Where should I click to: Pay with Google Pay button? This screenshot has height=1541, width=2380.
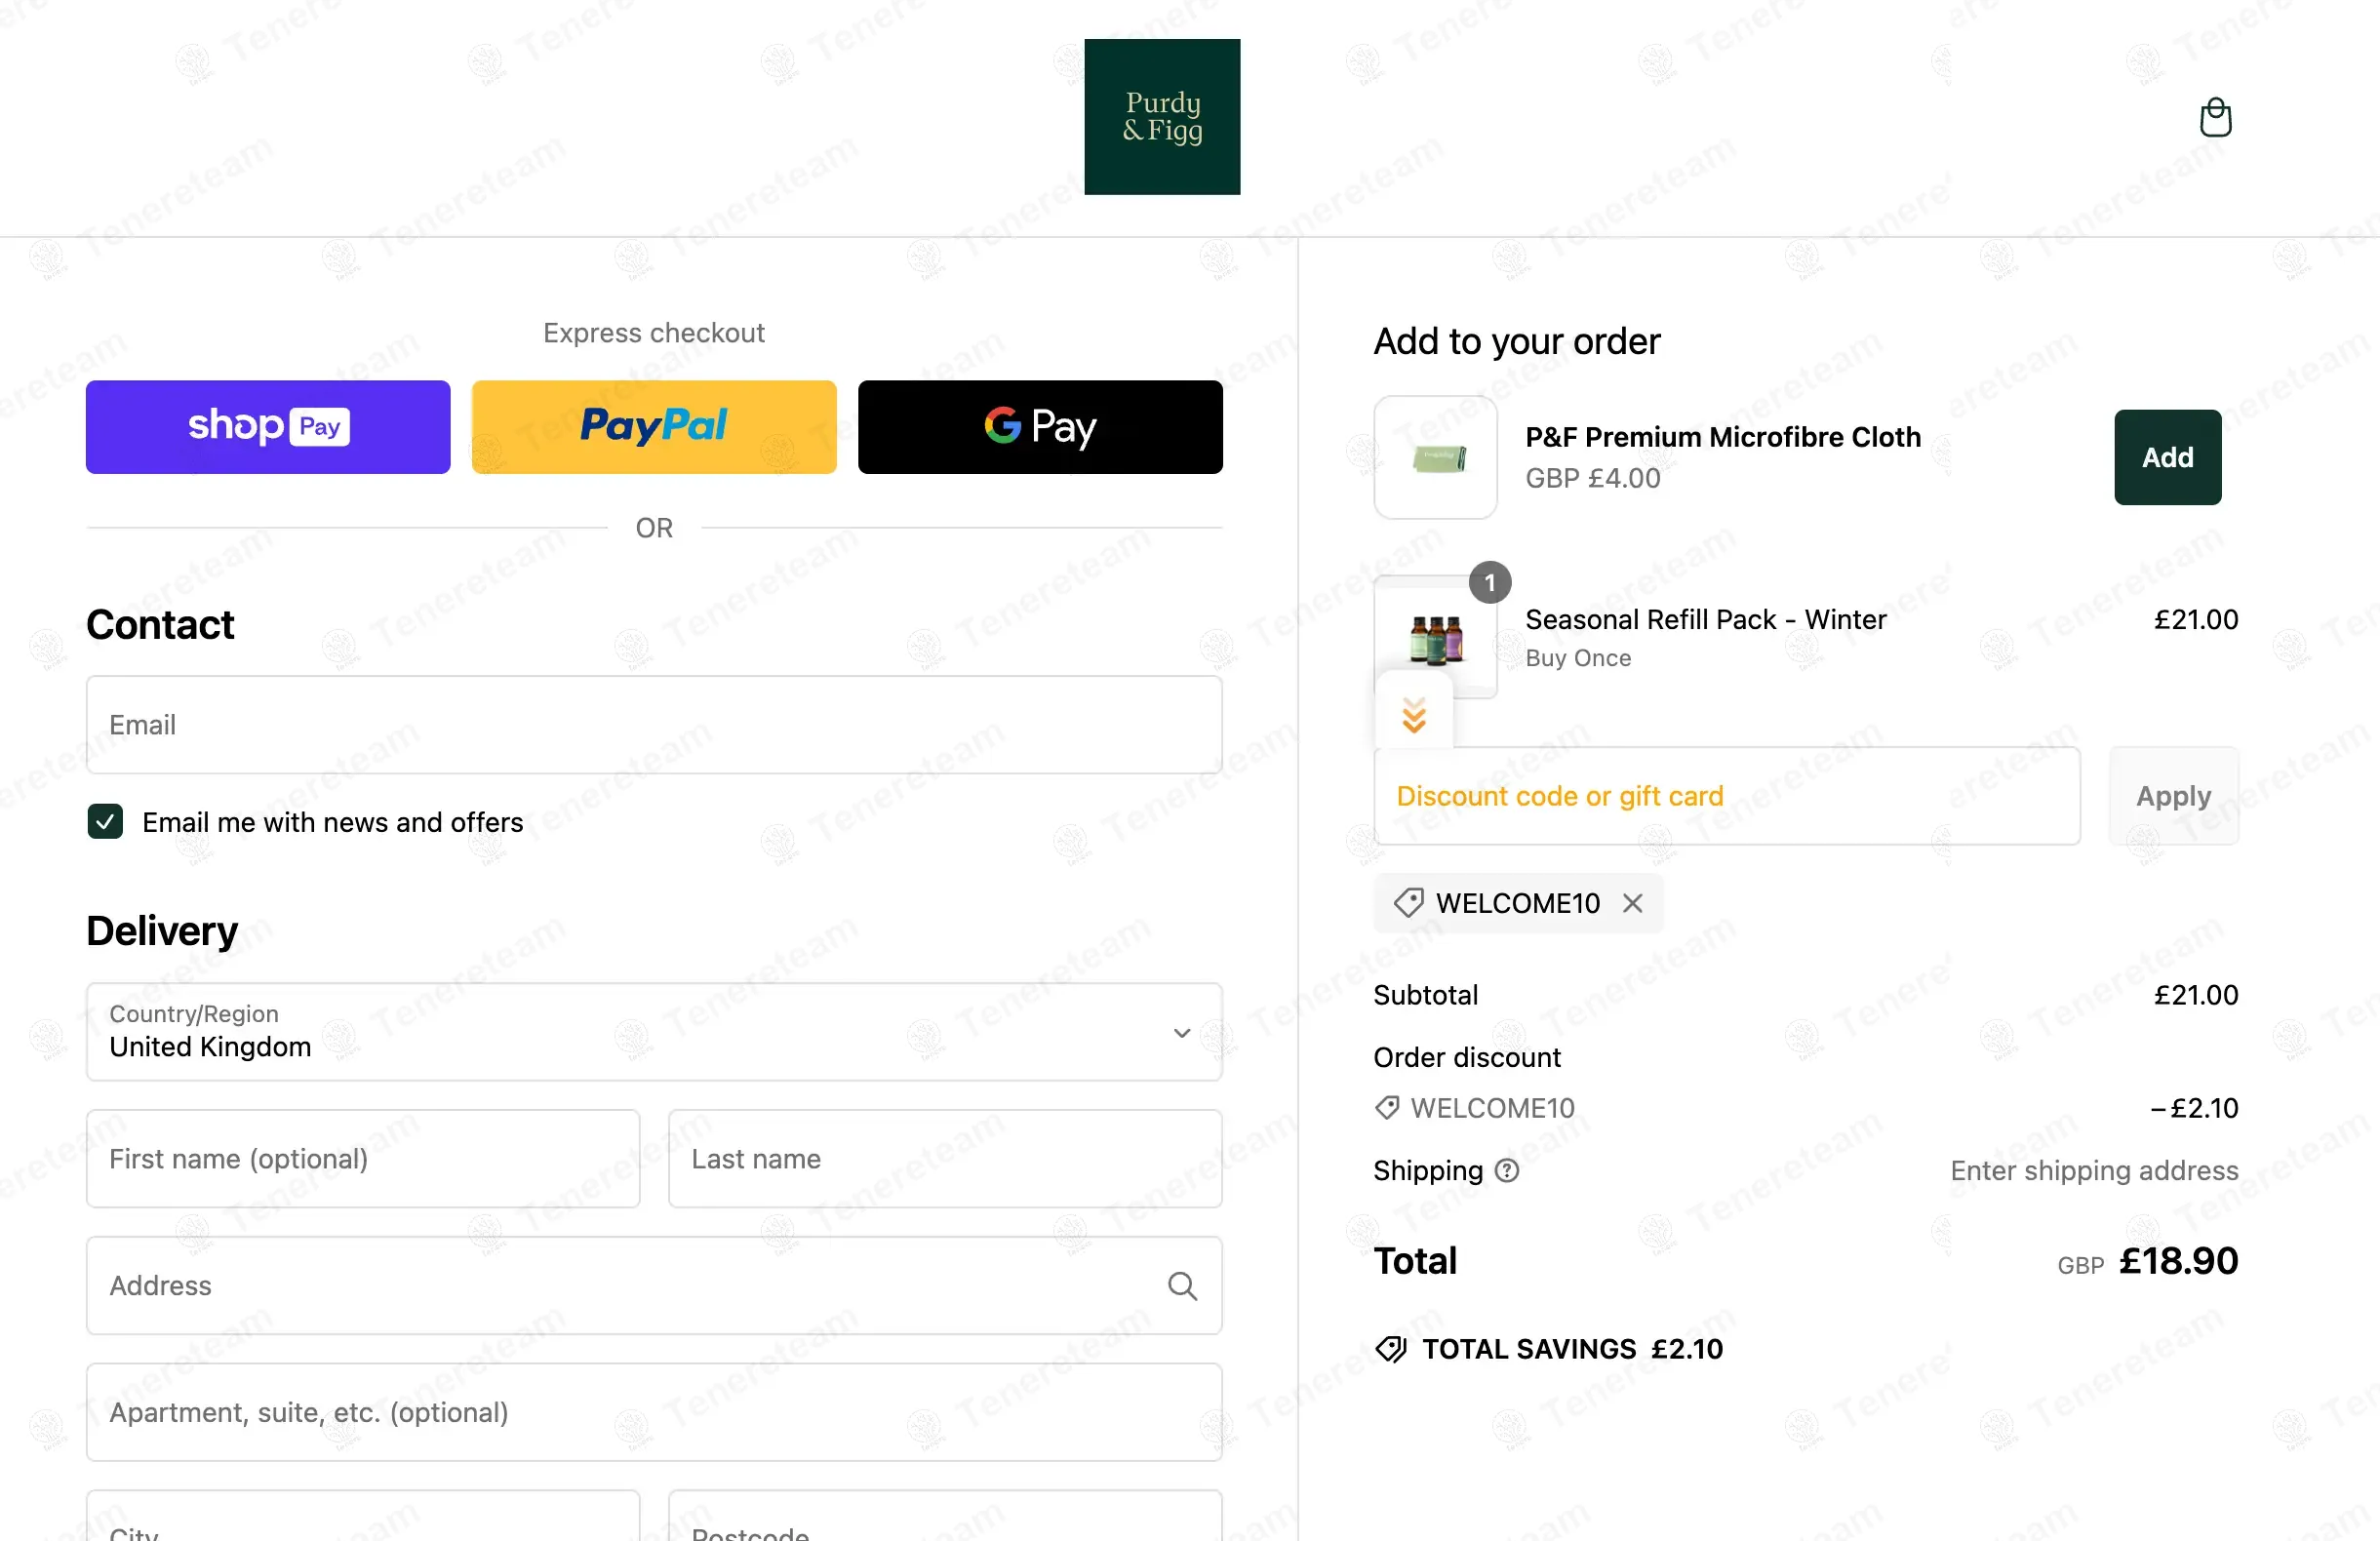point(1040,427)
